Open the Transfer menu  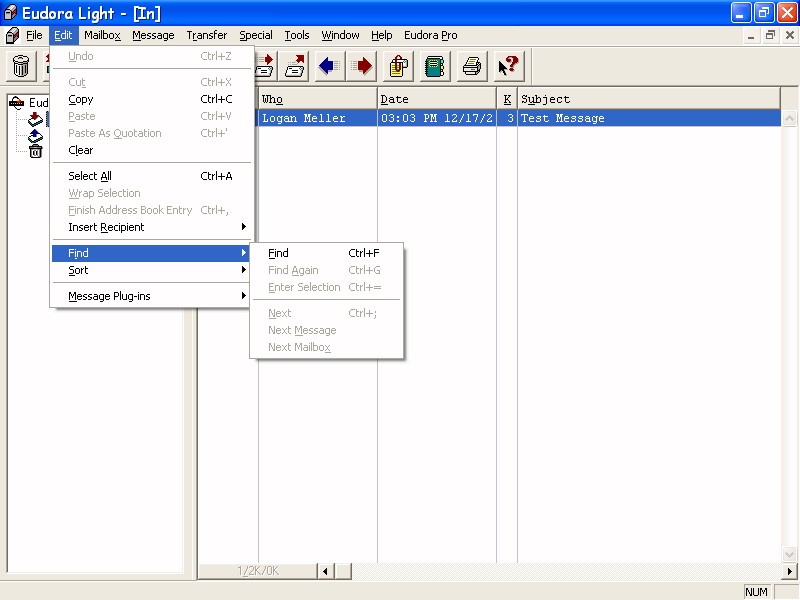(x=207, y=35)
